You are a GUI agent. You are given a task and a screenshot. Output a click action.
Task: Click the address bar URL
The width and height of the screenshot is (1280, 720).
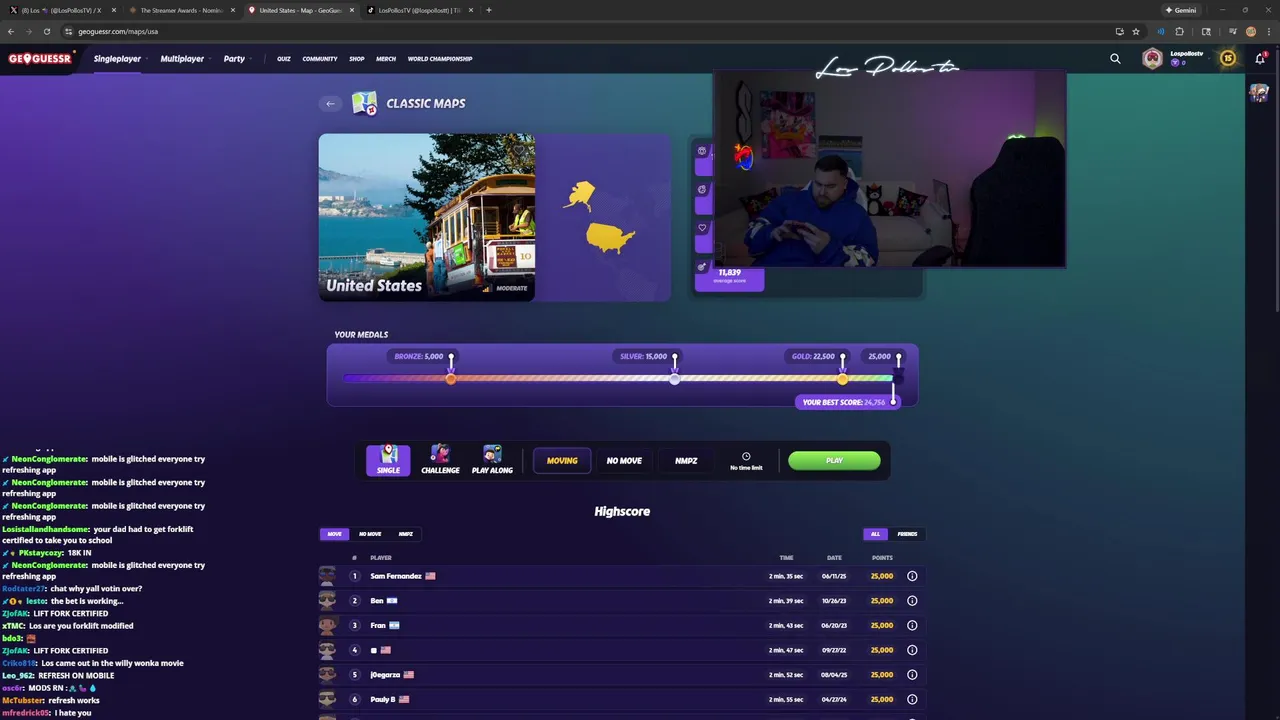pyautogui.click(x=118, y=31)
